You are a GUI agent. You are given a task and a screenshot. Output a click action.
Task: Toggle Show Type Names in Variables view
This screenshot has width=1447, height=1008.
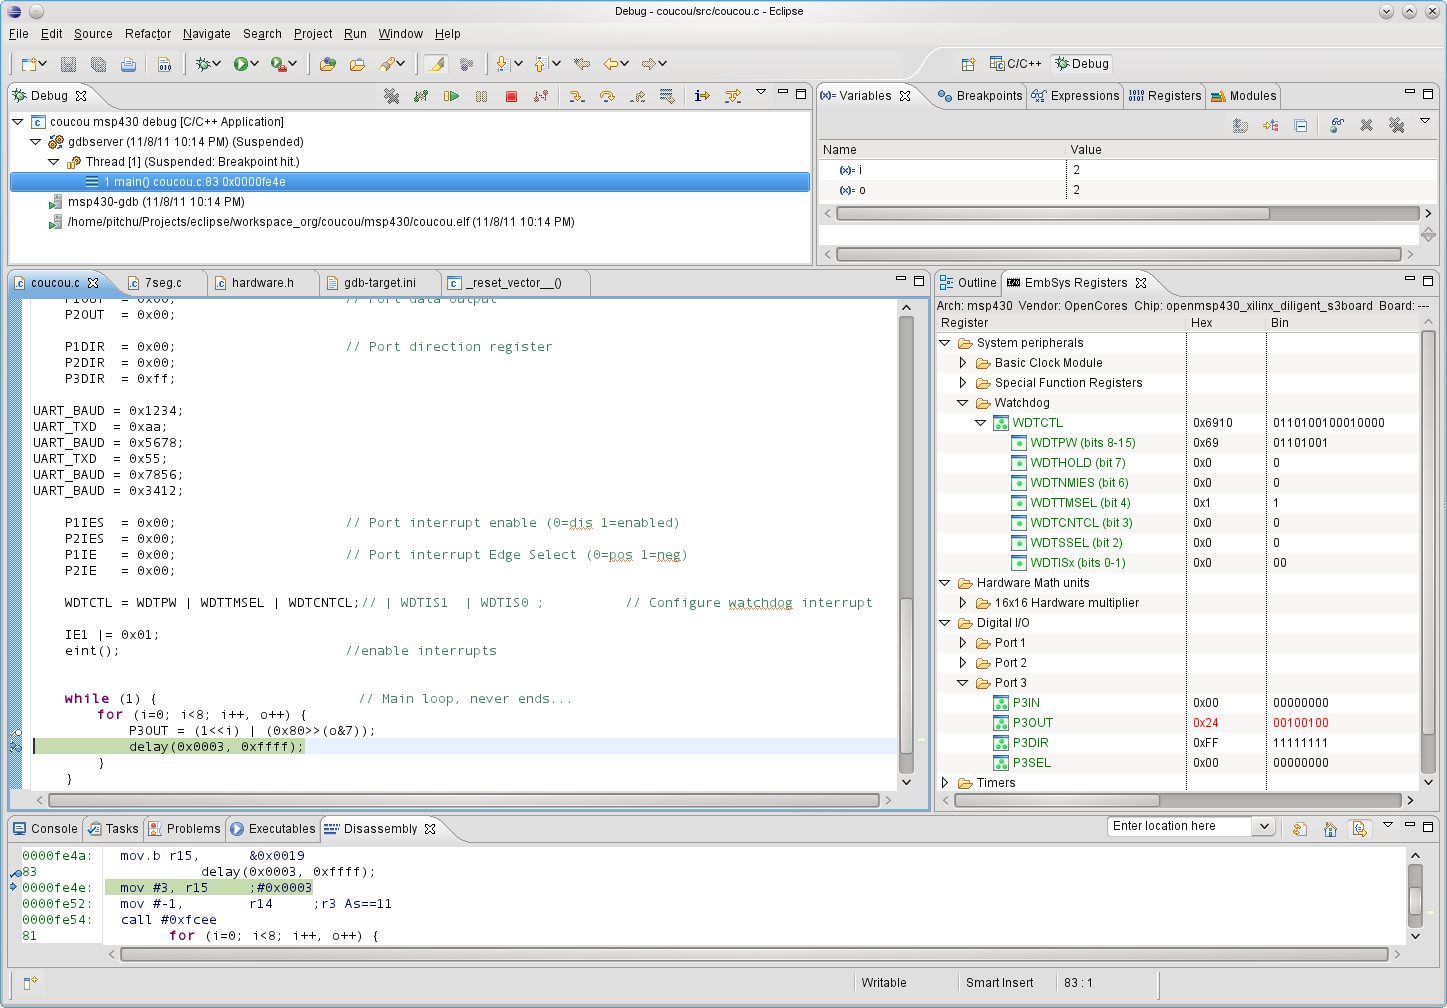(1240, 125)
